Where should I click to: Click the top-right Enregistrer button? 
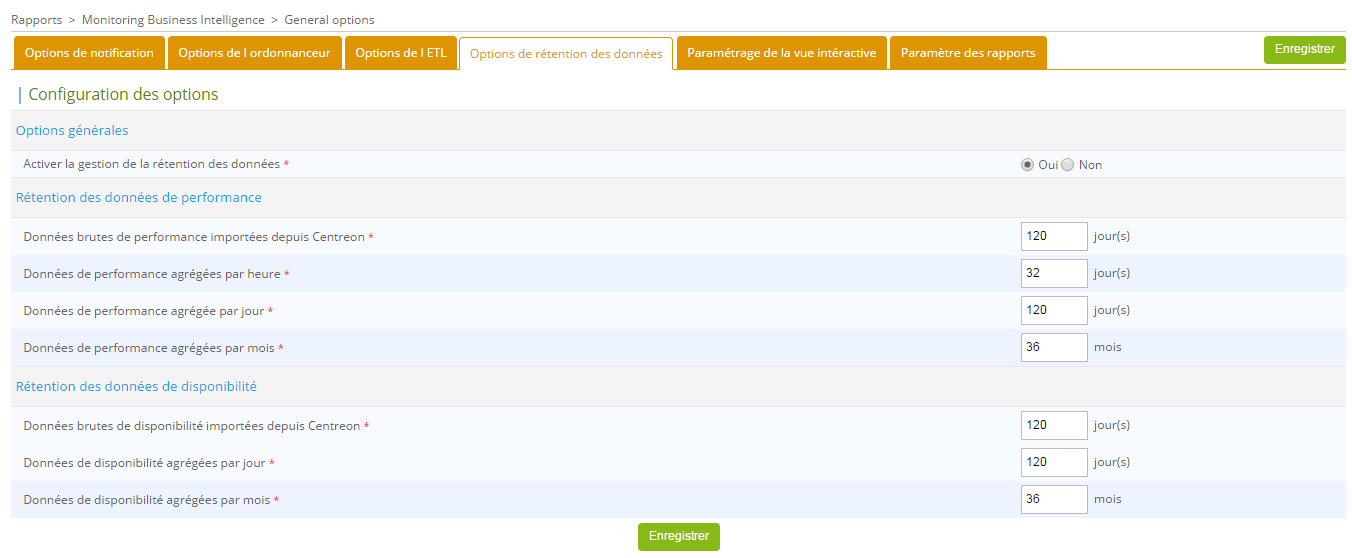[1304, 49]
